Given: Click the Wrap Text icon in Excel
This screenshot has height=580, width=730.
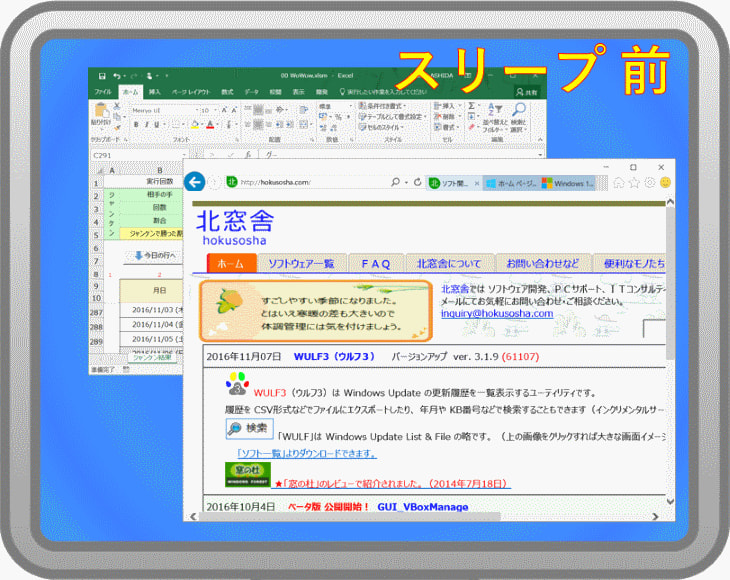Looking at the screenshot, I should click(x=304, y=110).
